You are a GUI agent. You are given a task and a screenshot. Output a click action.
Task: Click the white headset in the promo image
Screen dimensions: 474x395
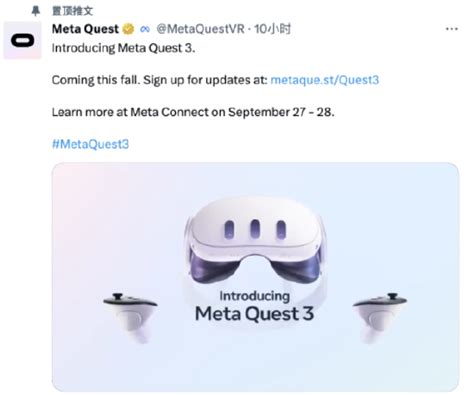pos(255,245)
